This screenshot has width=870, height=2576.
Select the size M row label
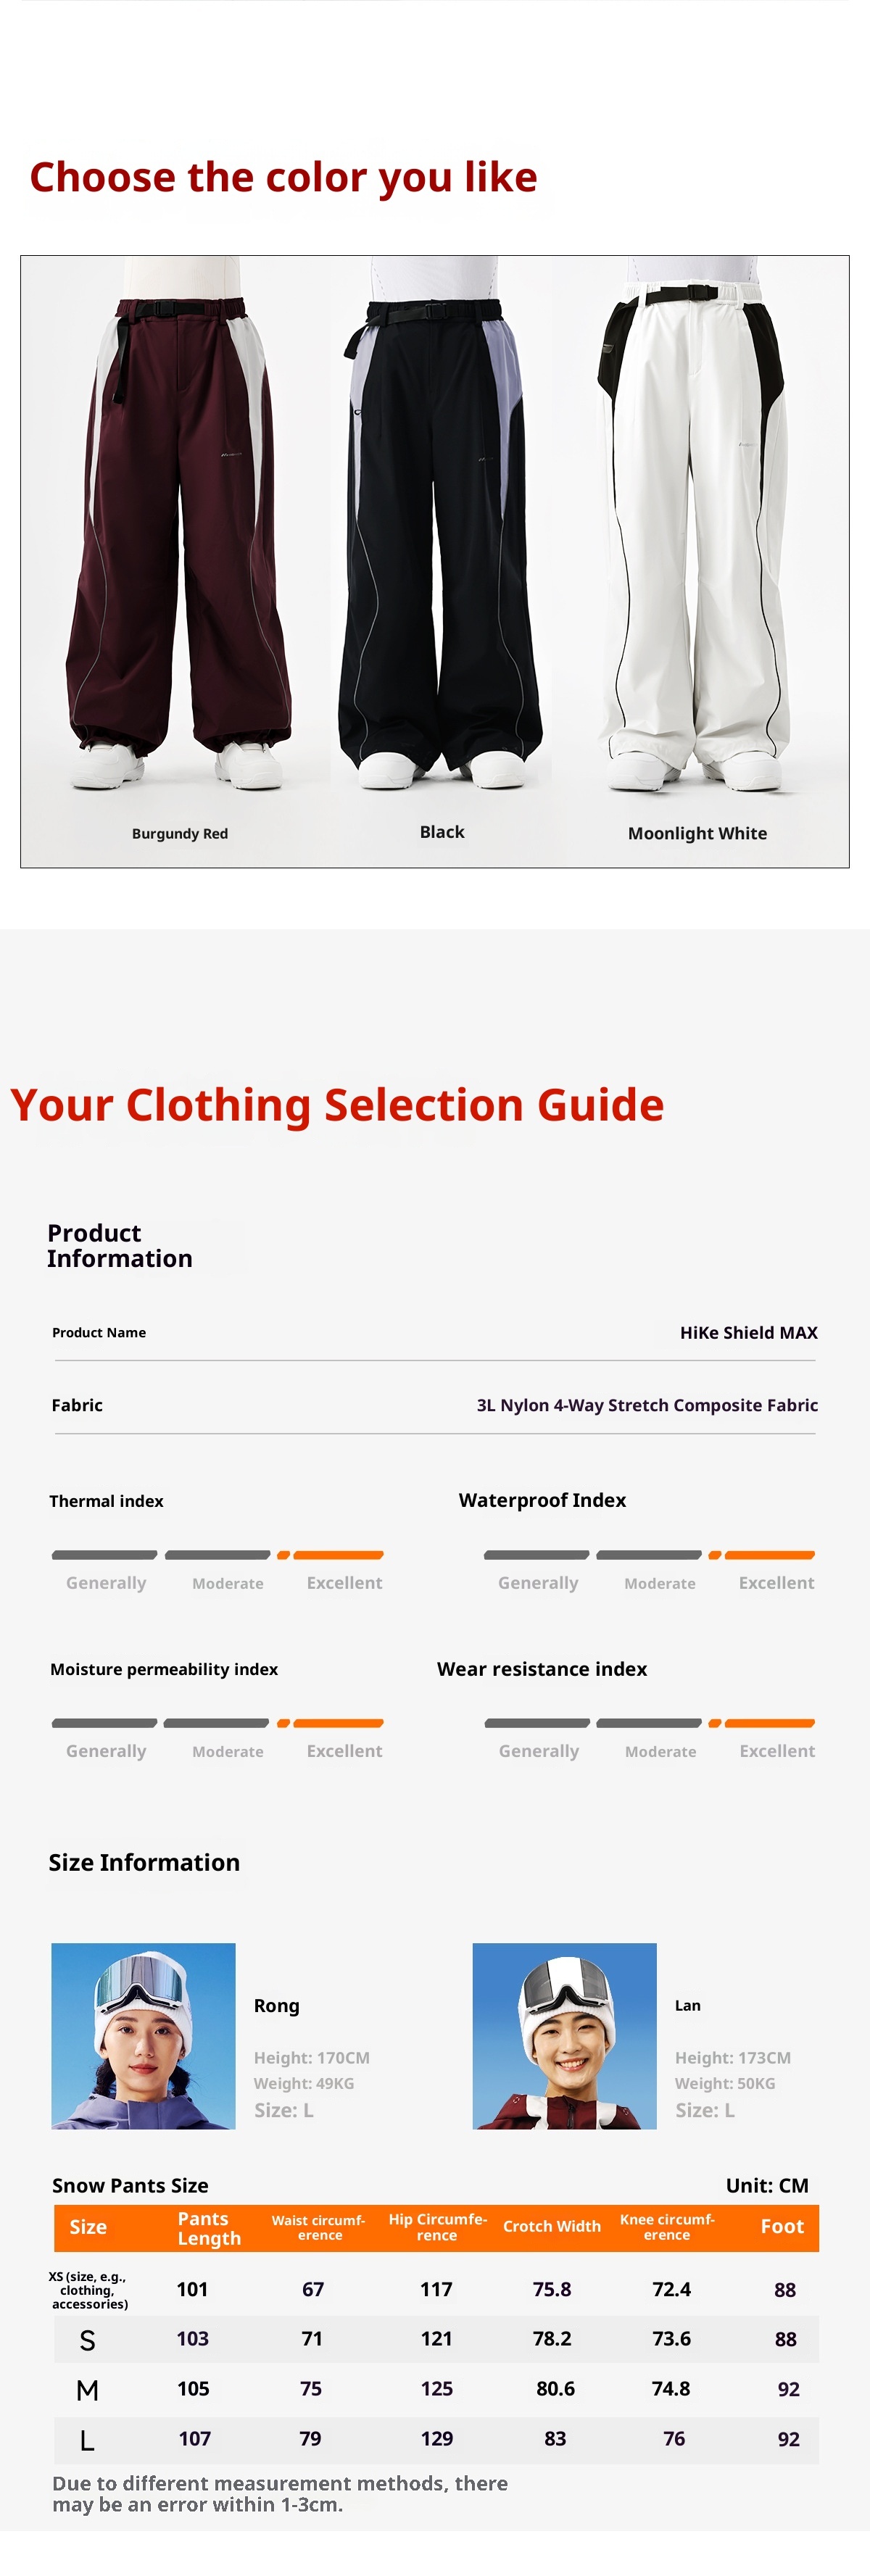point(87,2390)
